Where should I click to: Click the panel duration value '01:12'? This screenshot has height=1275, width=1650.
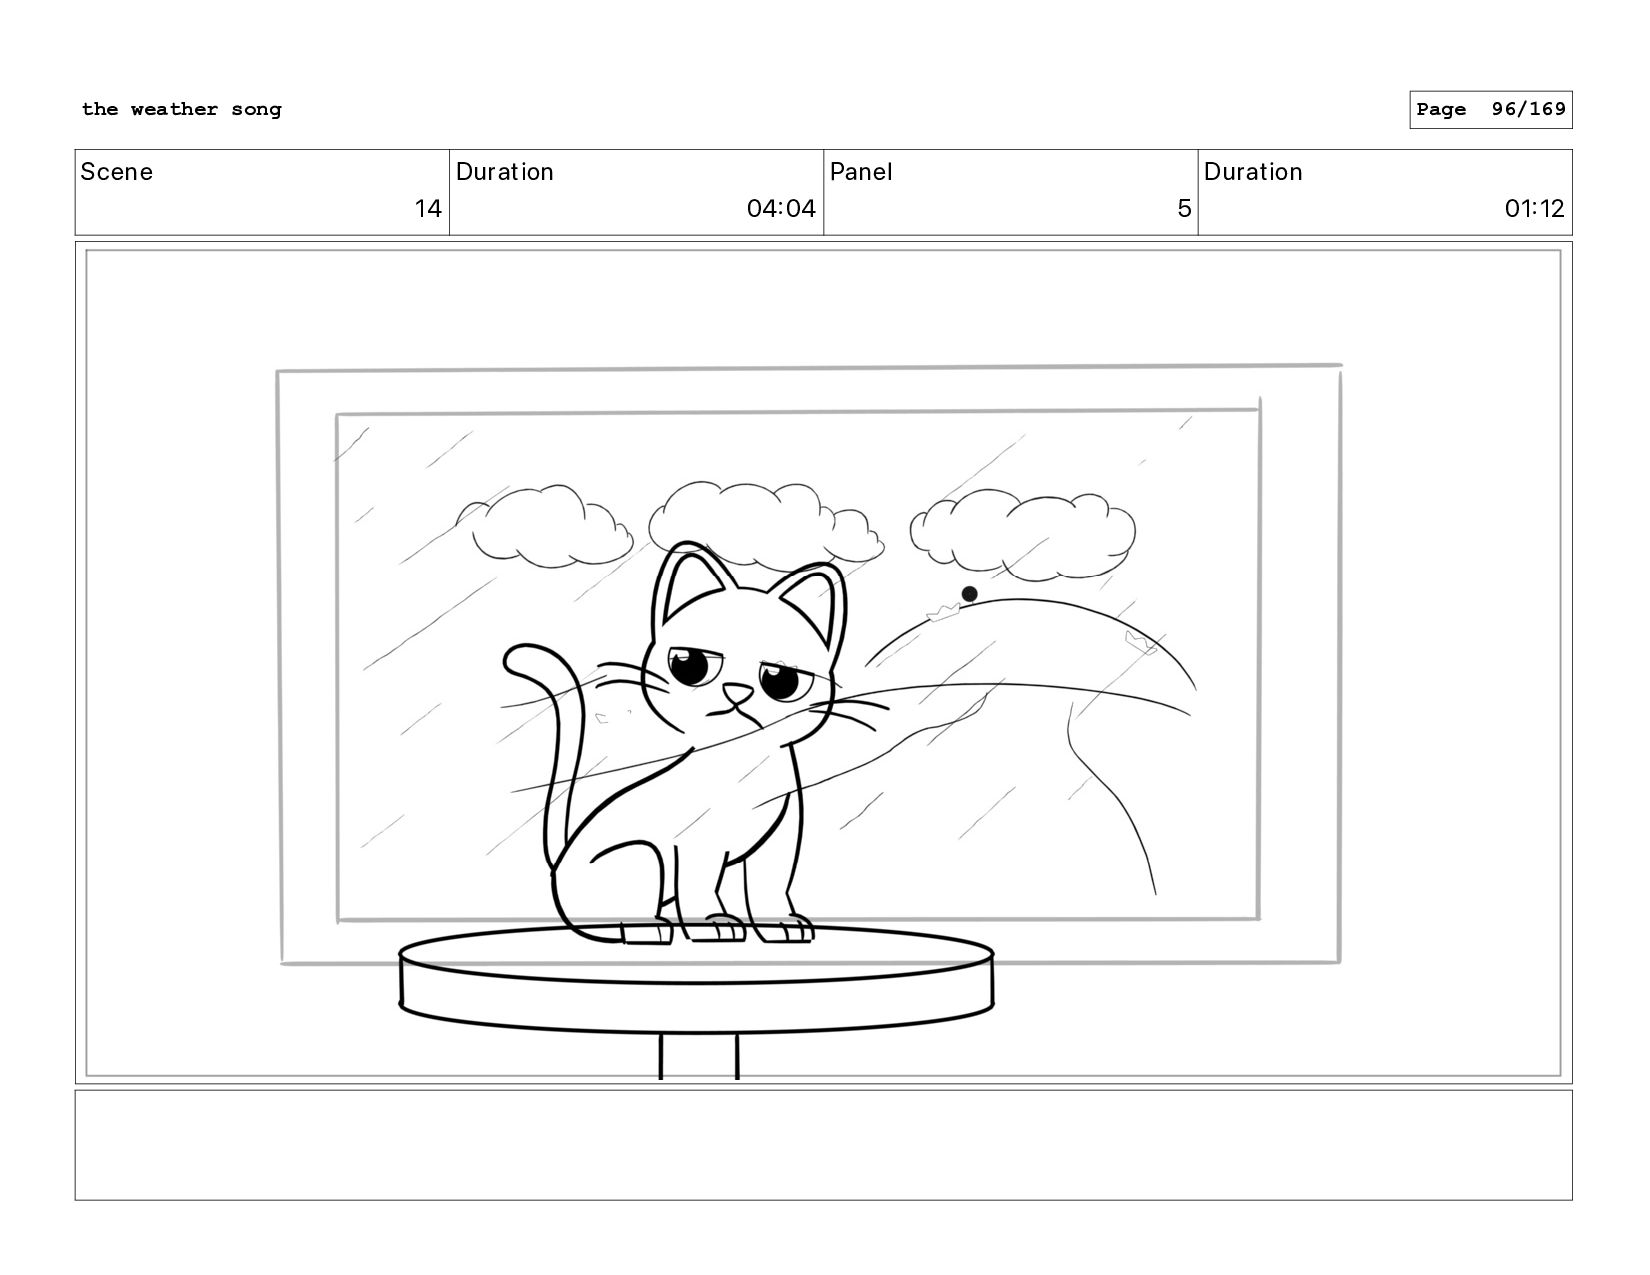(x=1534, y=208)
